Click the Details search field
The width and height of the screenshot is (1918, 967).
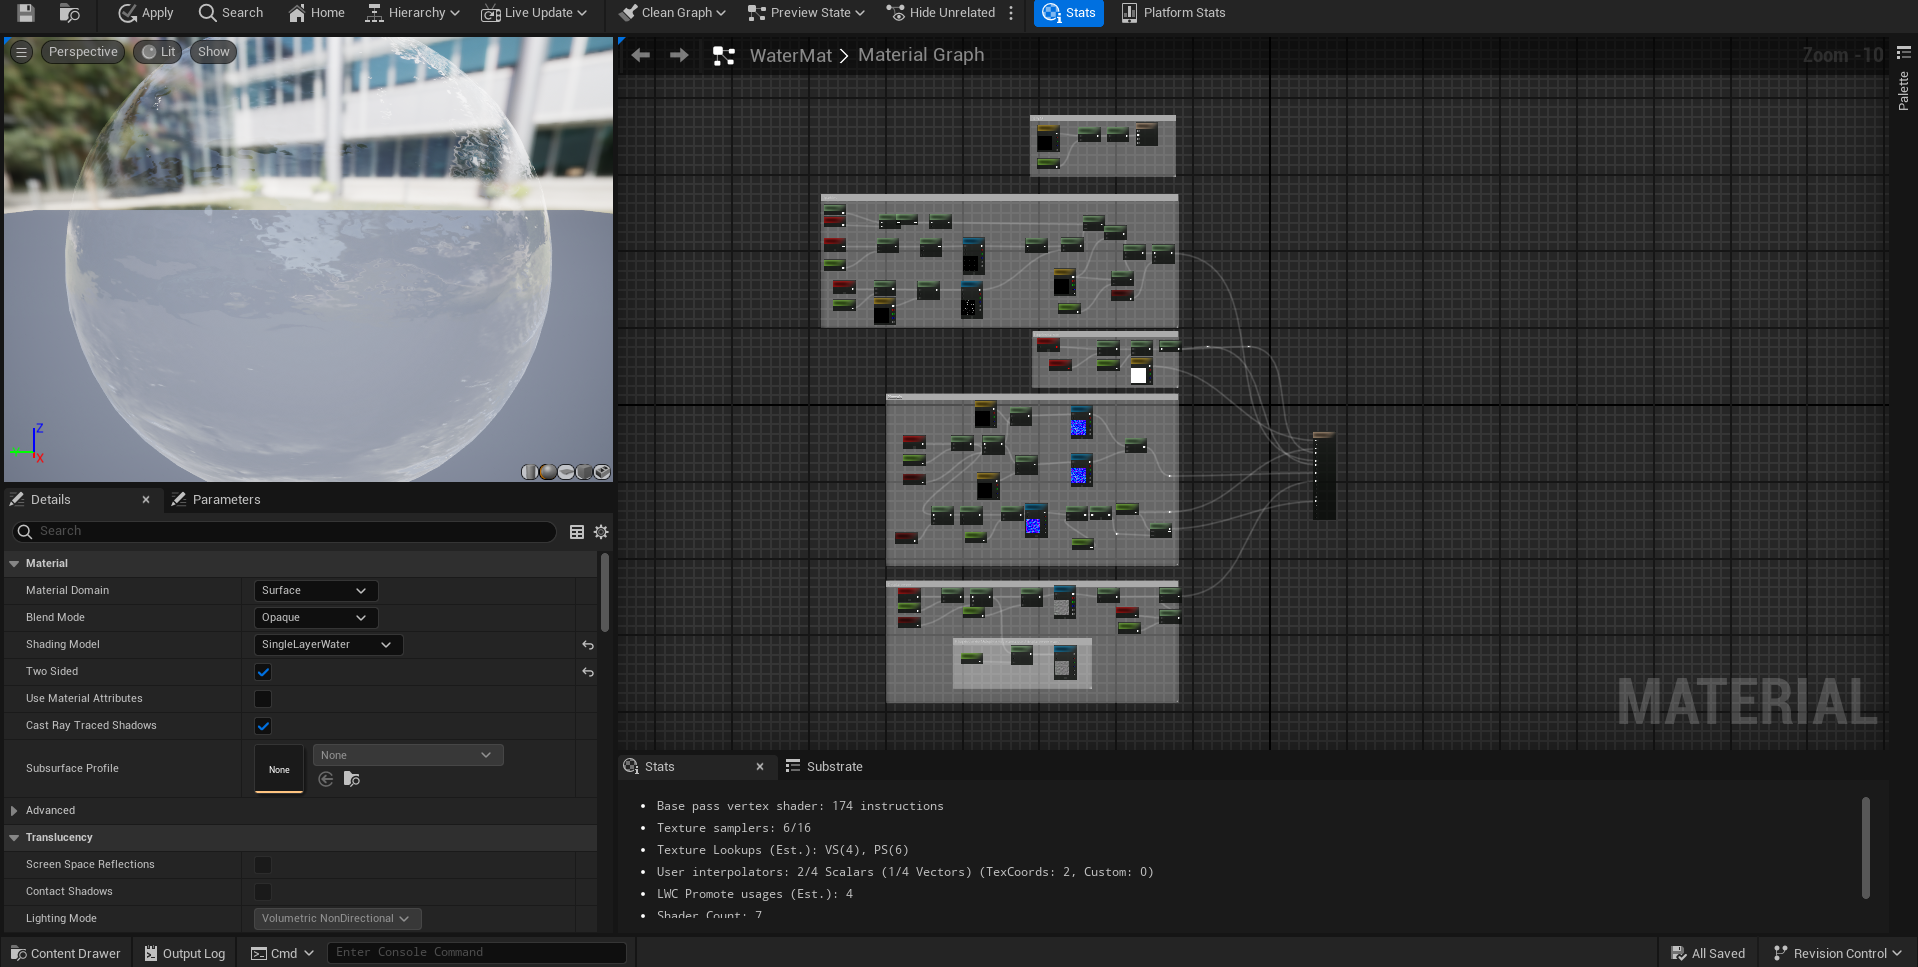[x=290, y=531]
